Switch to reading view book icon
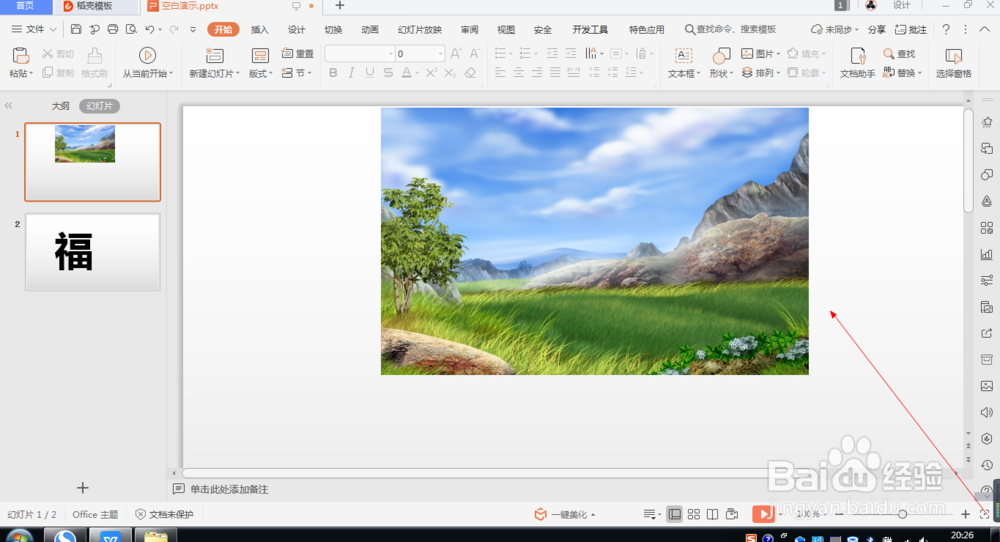The width and height of the screenshot is (1000, 542). (712, 514)
